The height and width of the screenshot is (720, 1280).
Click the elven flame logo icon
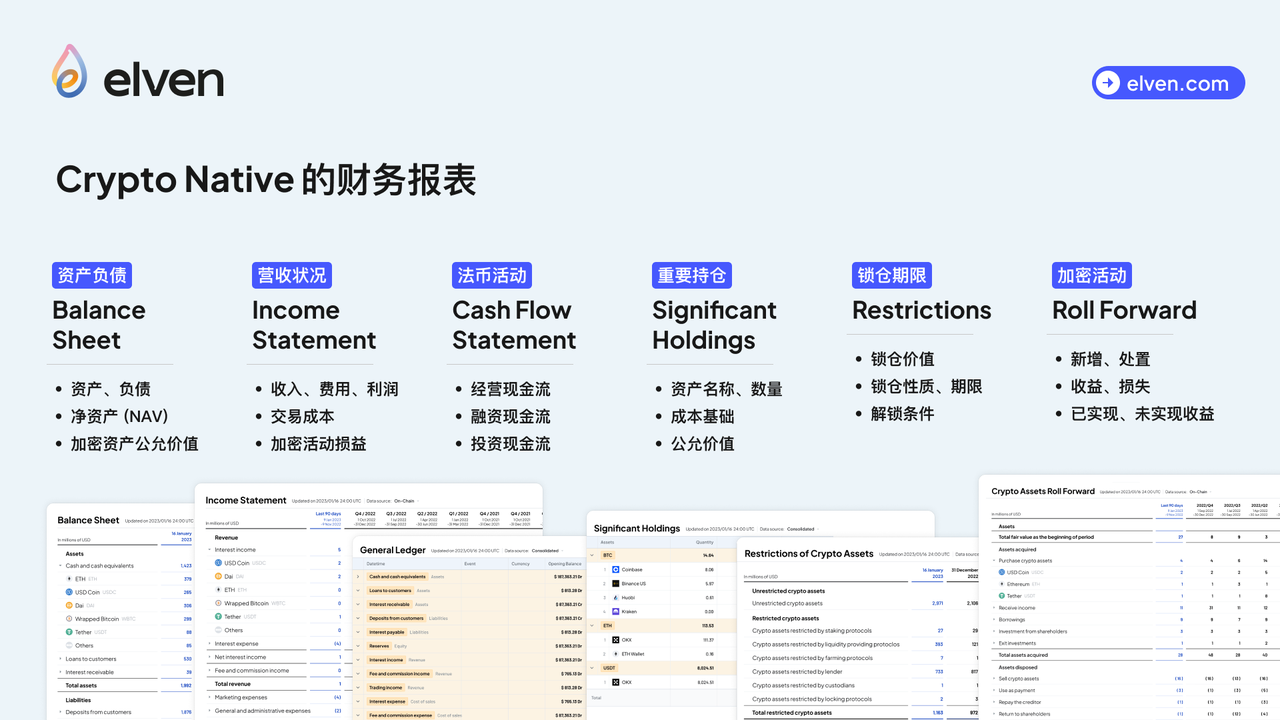pos(69,72)
